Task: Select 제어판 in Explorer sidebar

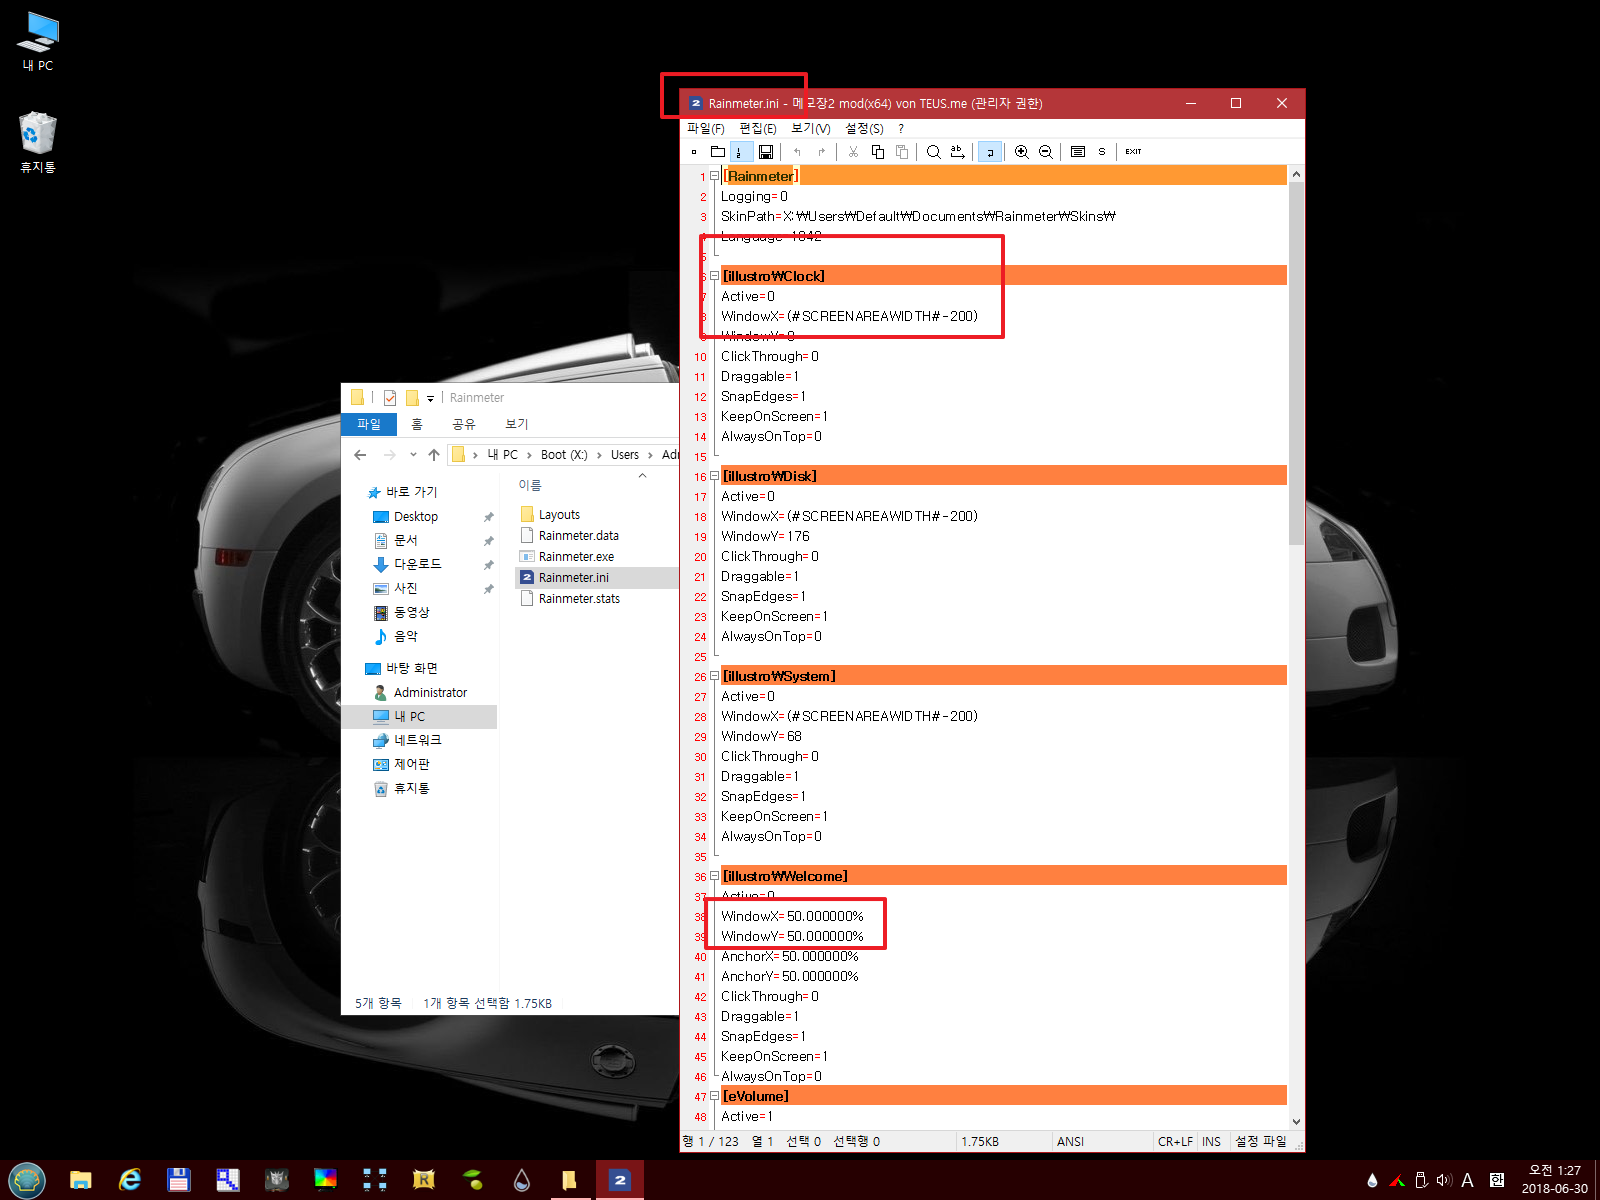Action: pos(411,764)
